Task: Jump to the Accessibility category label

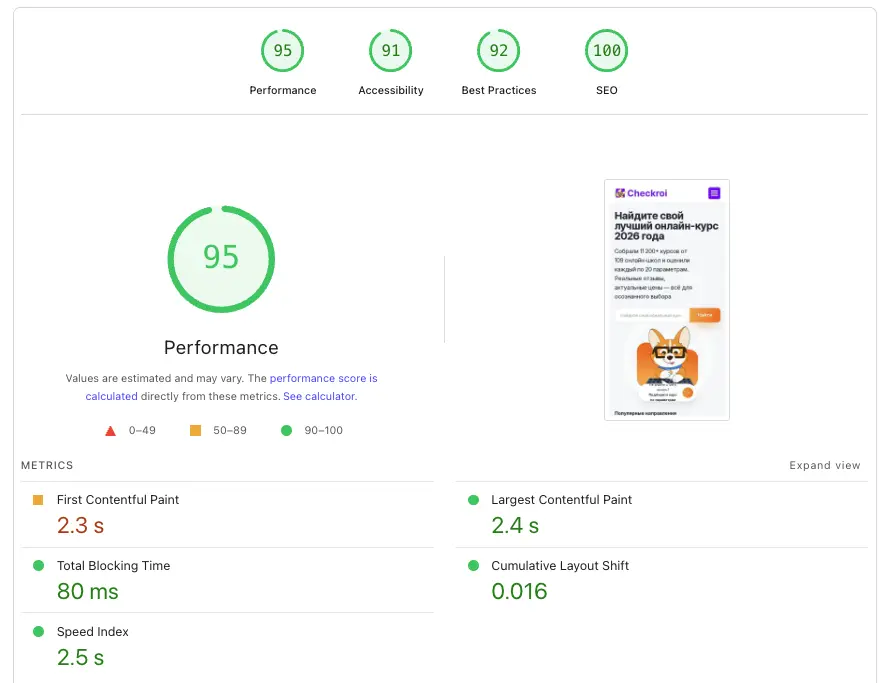Action: pos(390,90)
